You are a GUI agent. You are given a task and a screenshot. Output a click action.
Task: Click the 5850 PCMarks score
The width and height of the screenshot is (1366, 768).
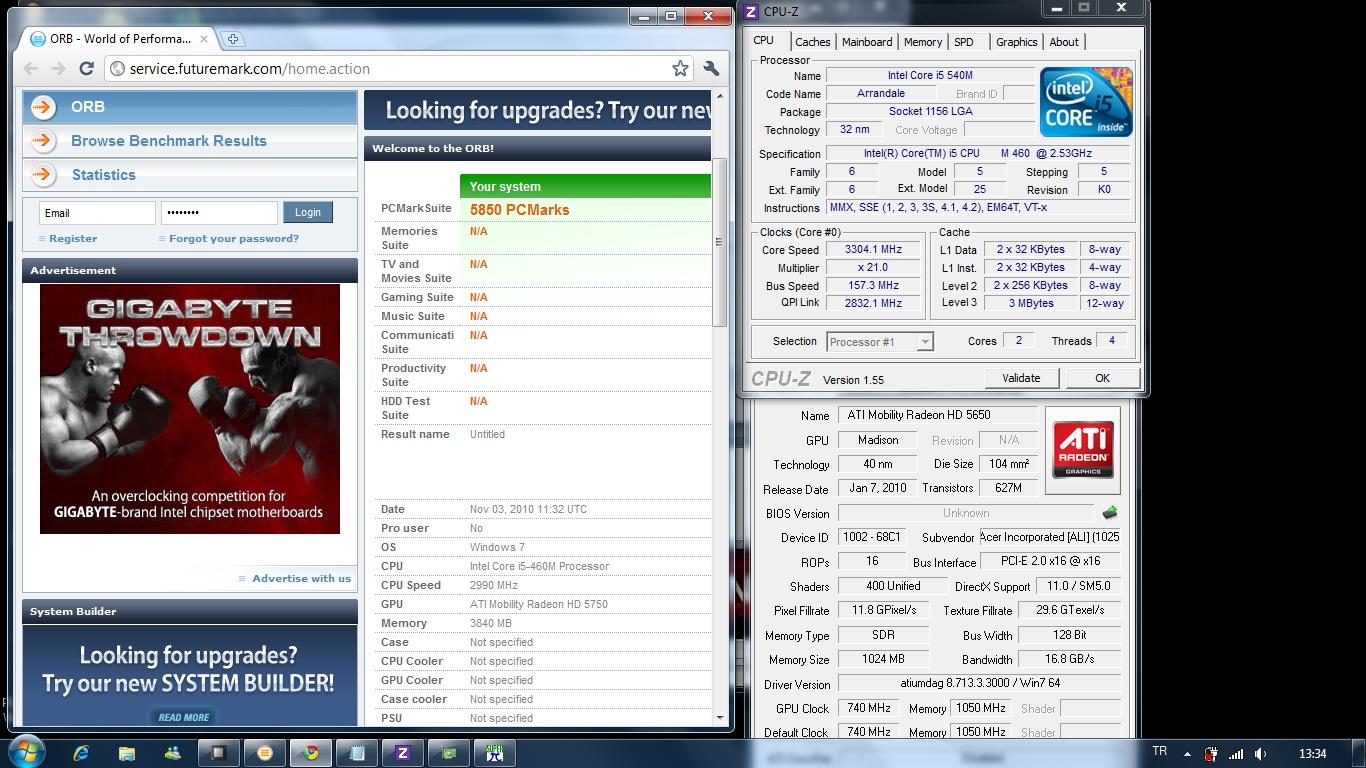[519, 210]
